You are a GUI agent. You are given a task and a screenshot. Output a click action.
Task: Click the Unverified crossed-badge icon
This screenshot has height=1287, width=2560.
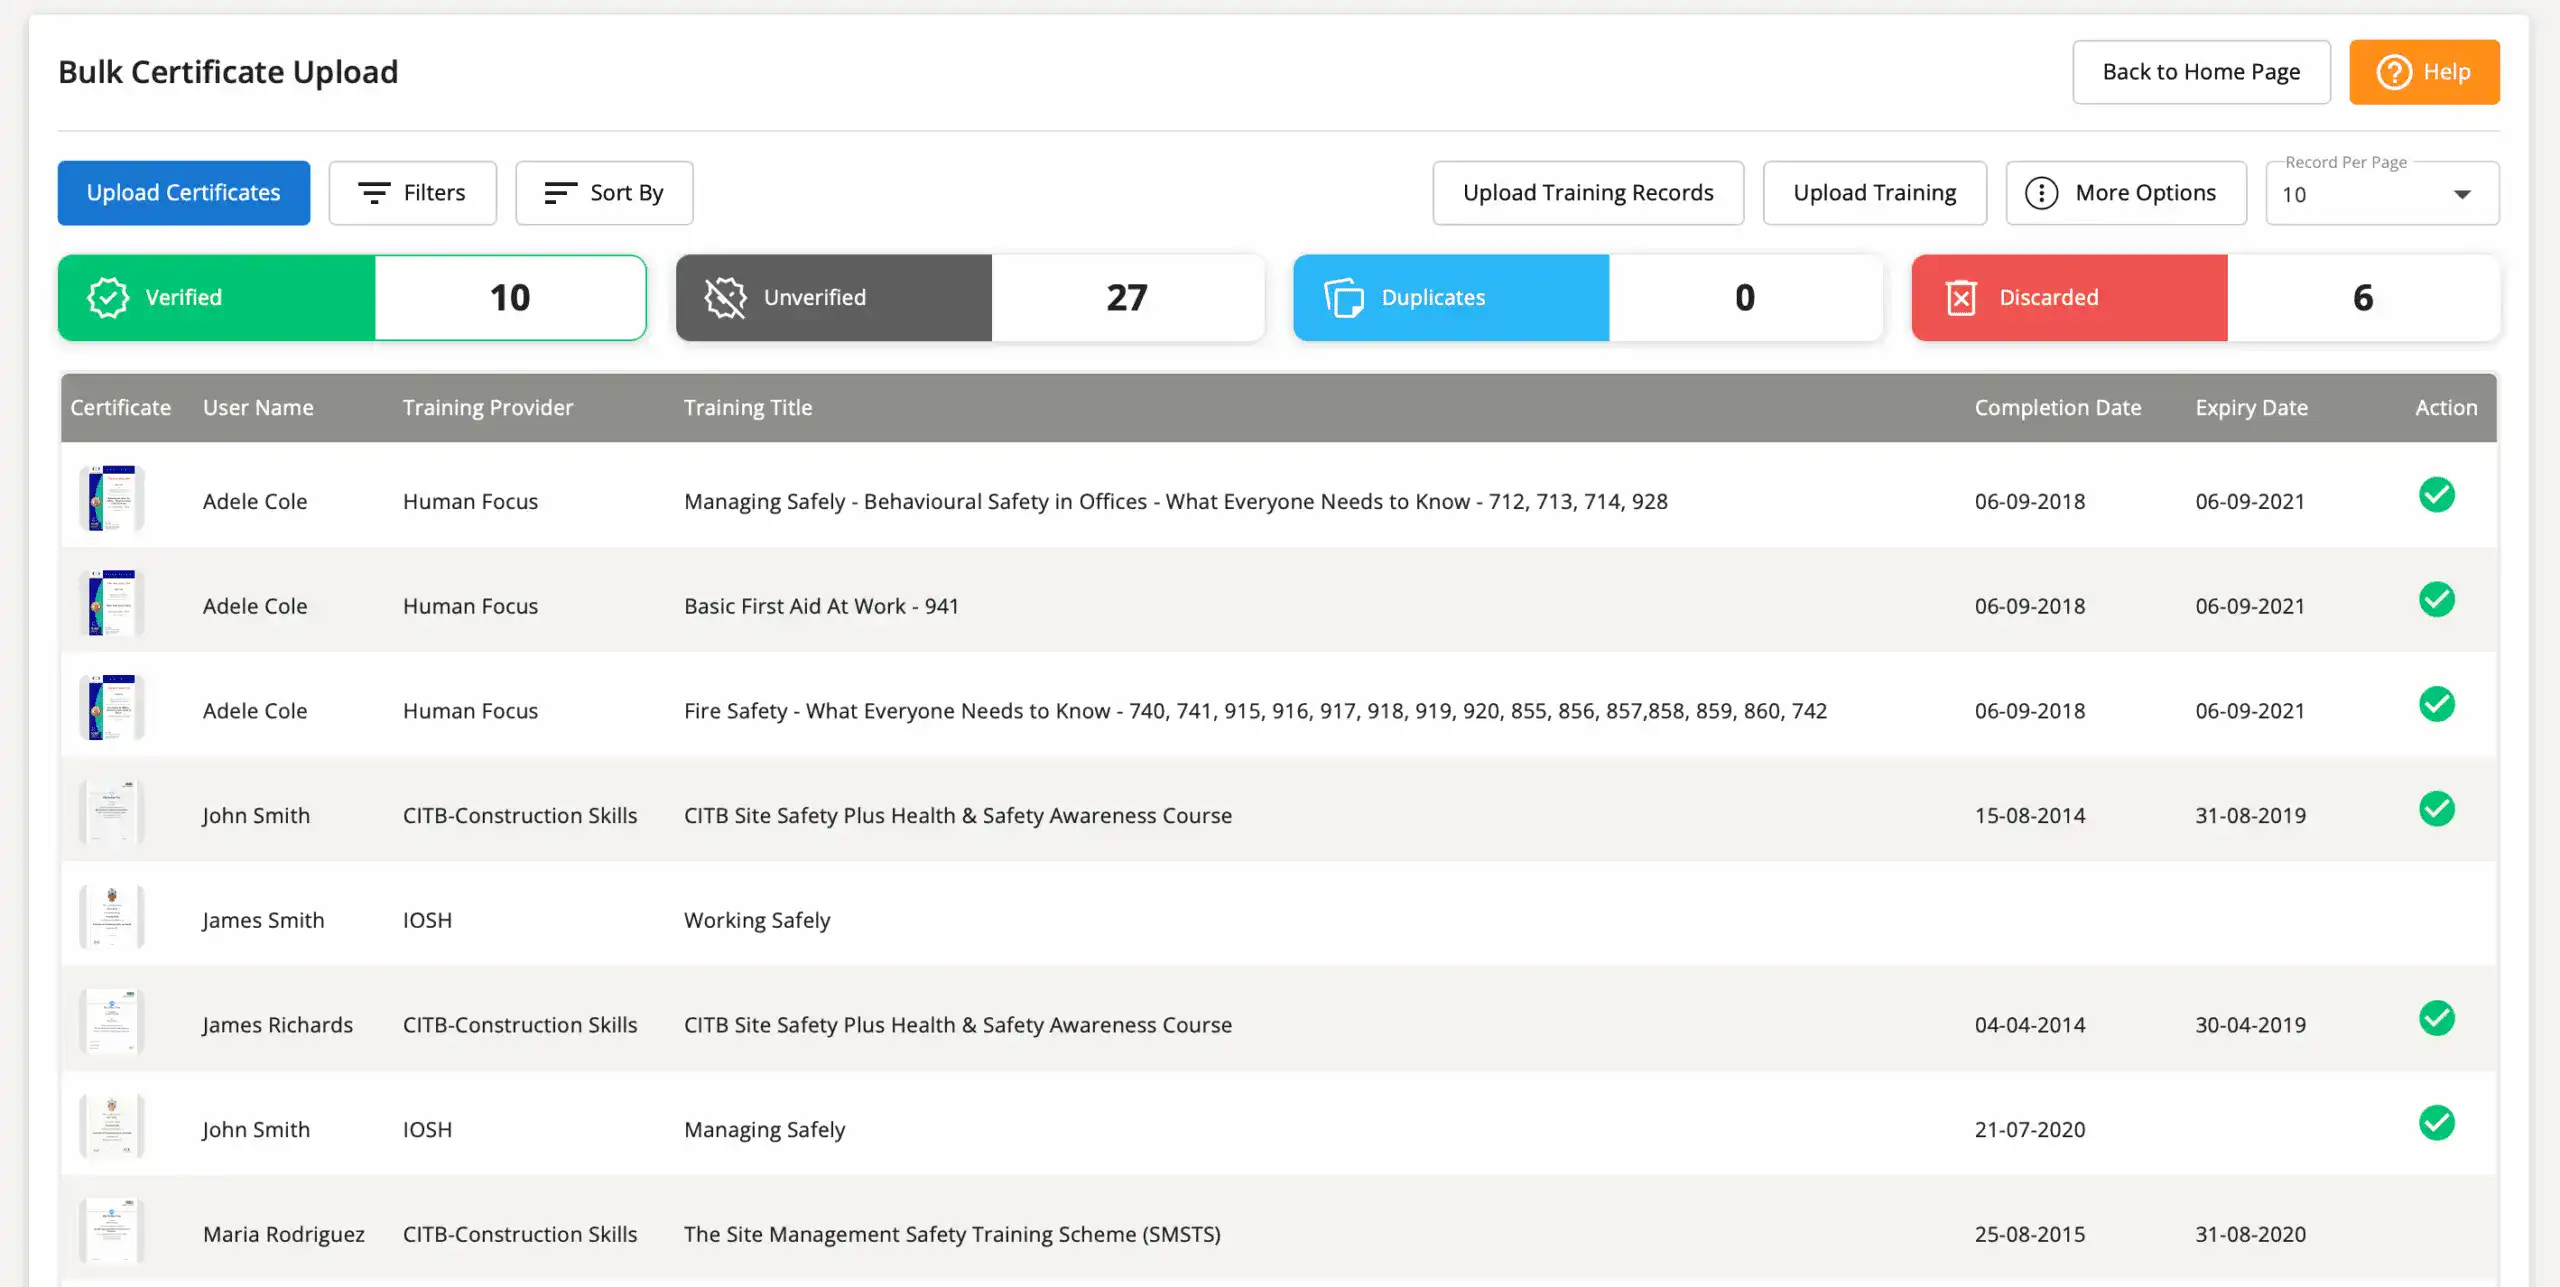click(x=726, y=296)
